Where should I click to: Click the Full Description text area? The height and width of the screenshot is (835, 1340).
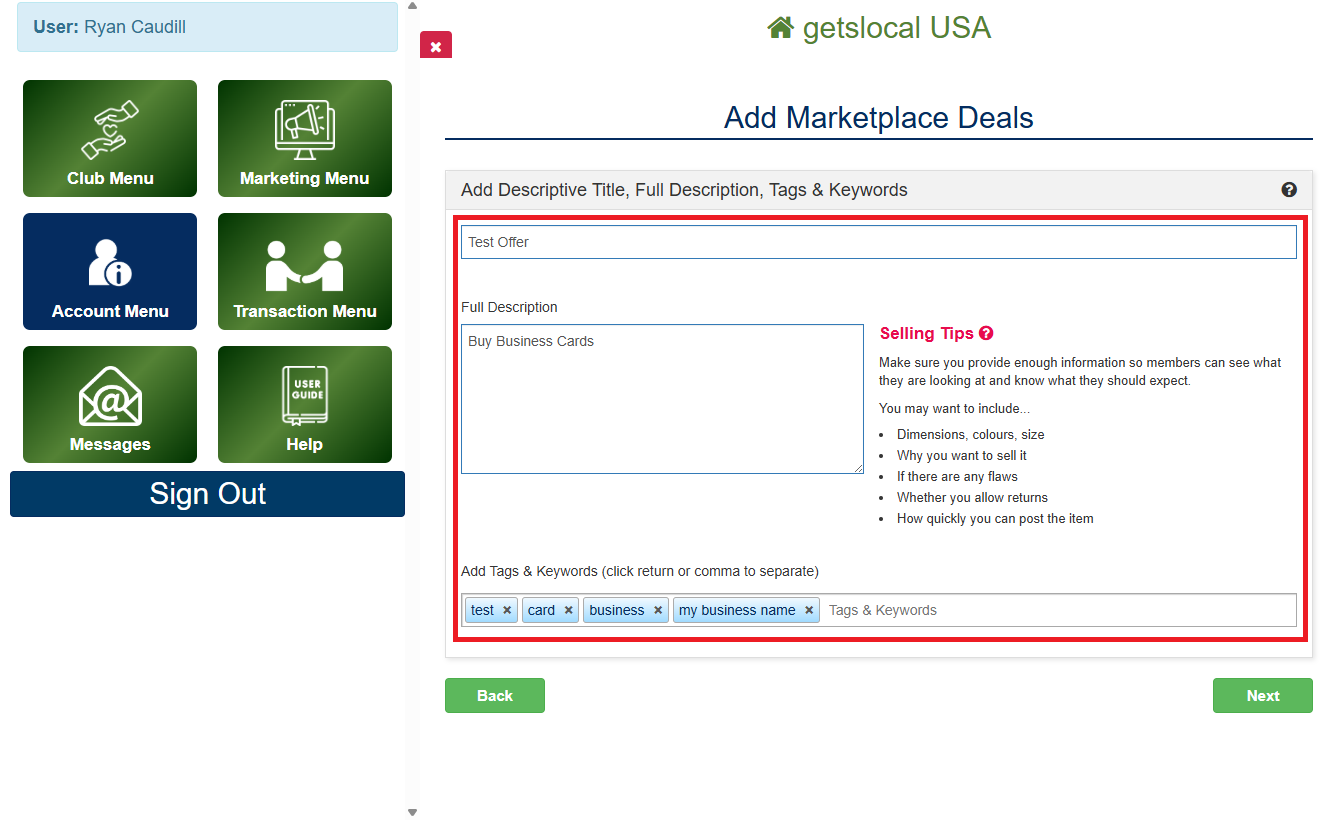click(x=662, y=399)
